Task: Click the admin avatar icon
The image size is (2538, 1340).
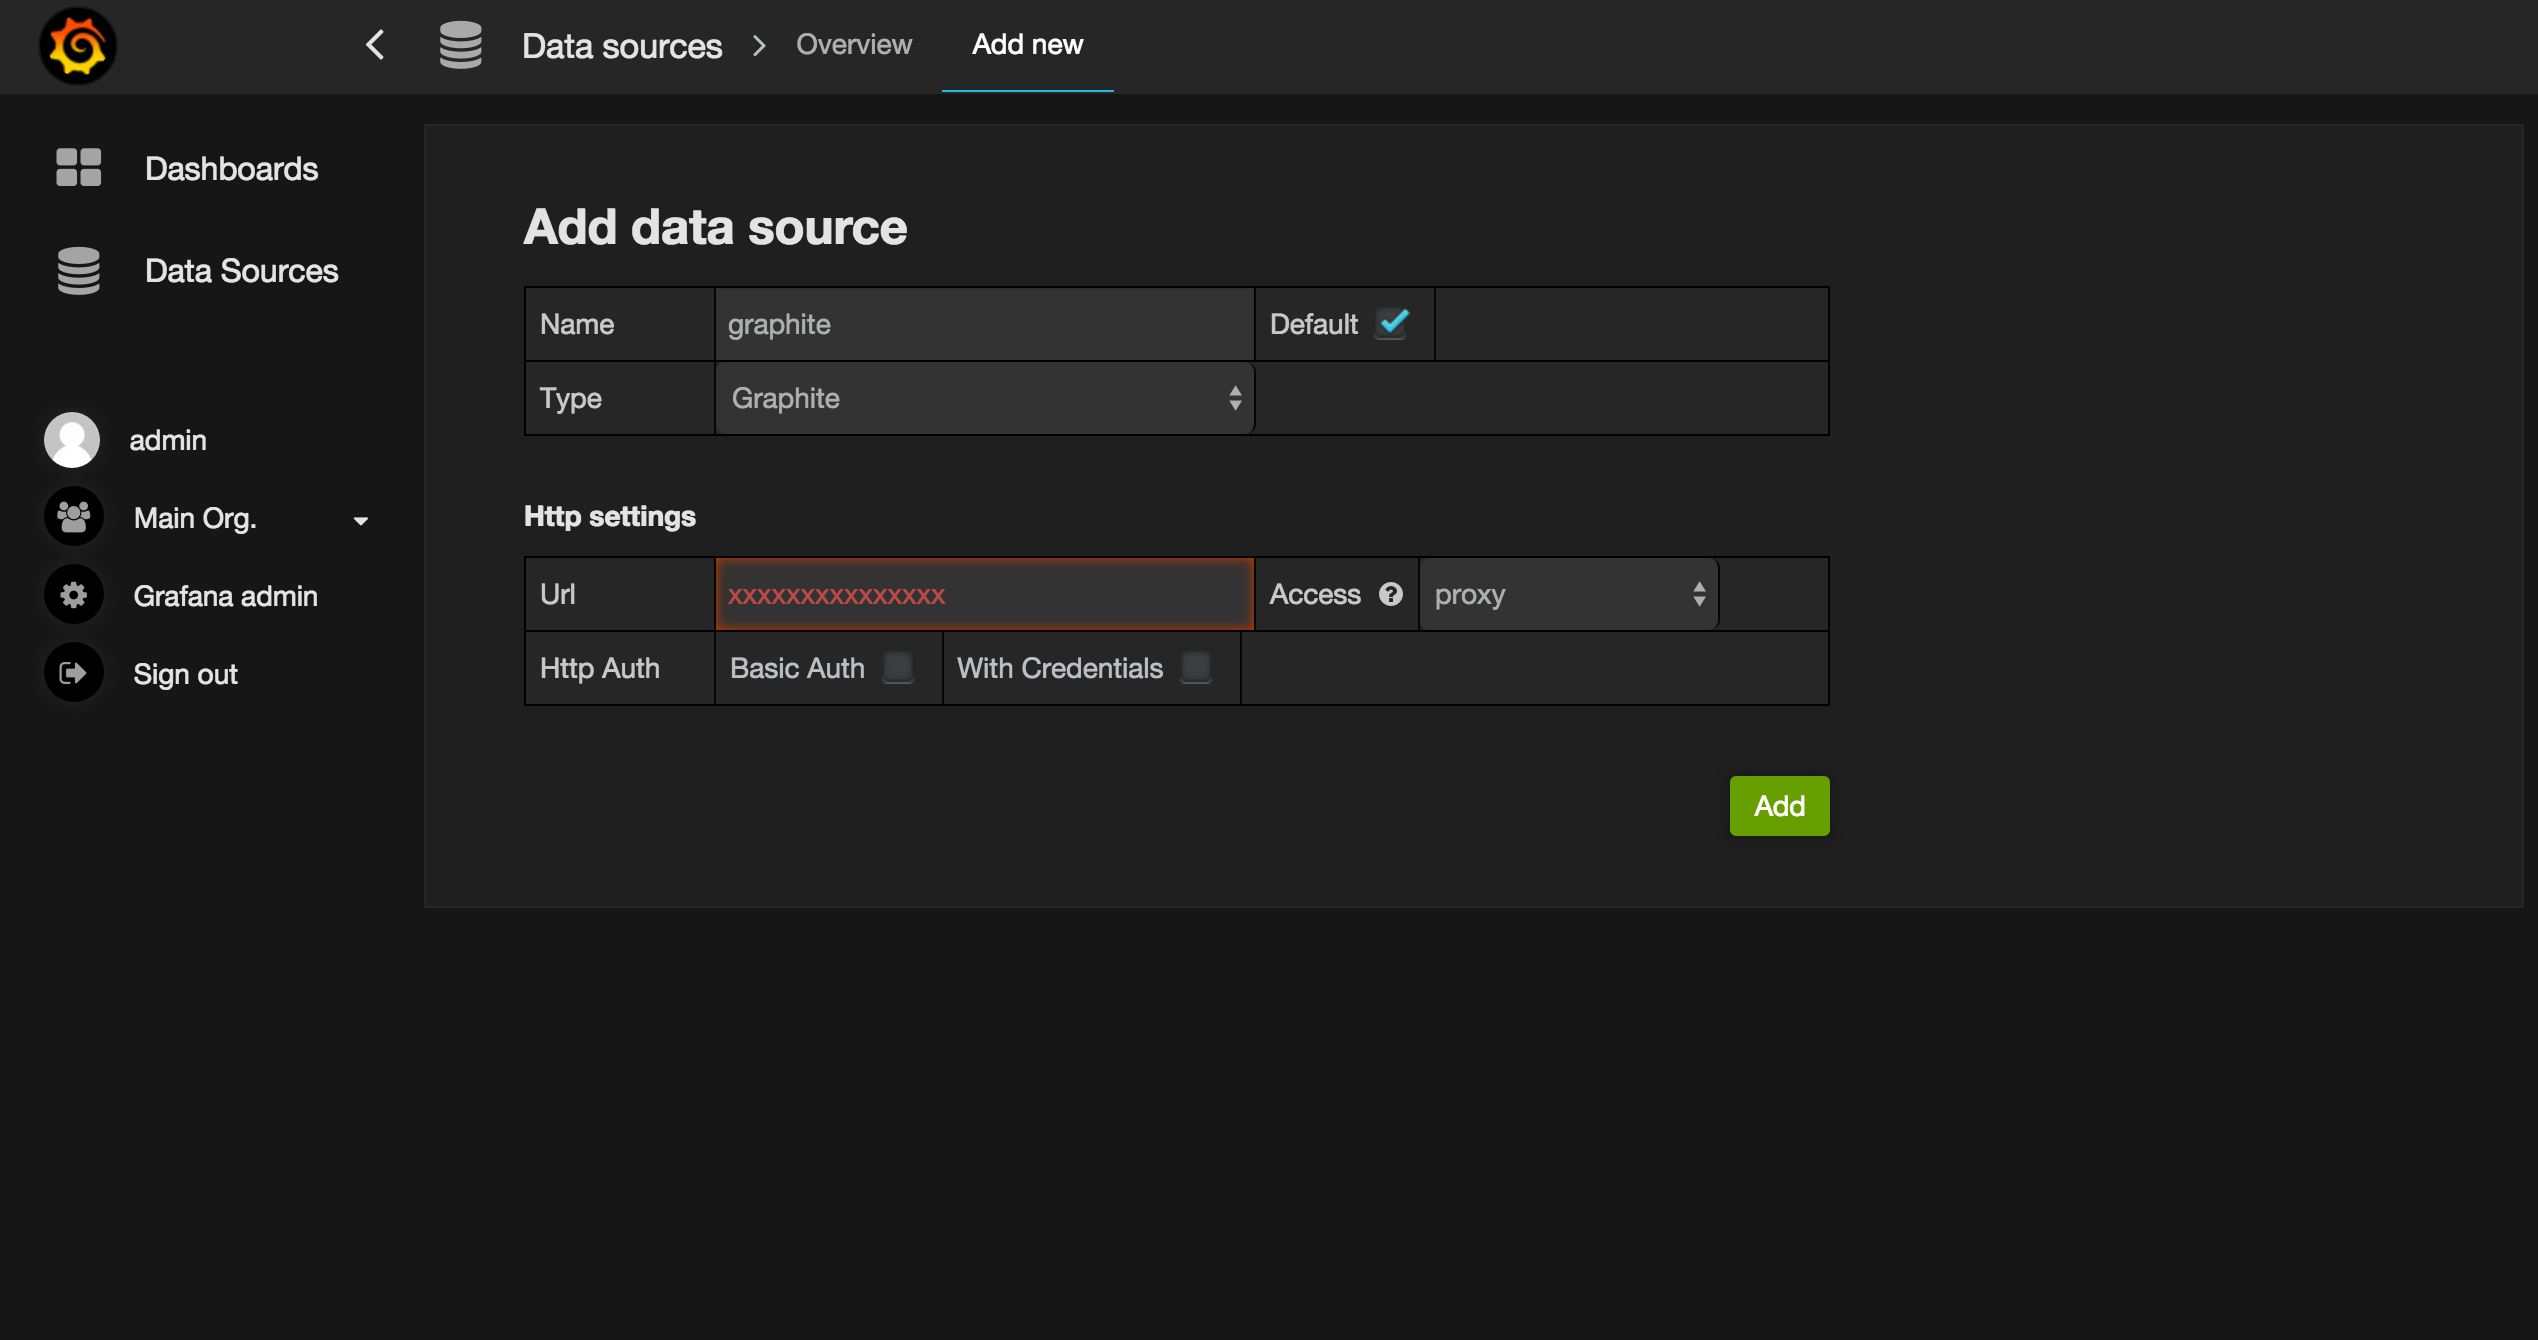Action: click(72, 440)
